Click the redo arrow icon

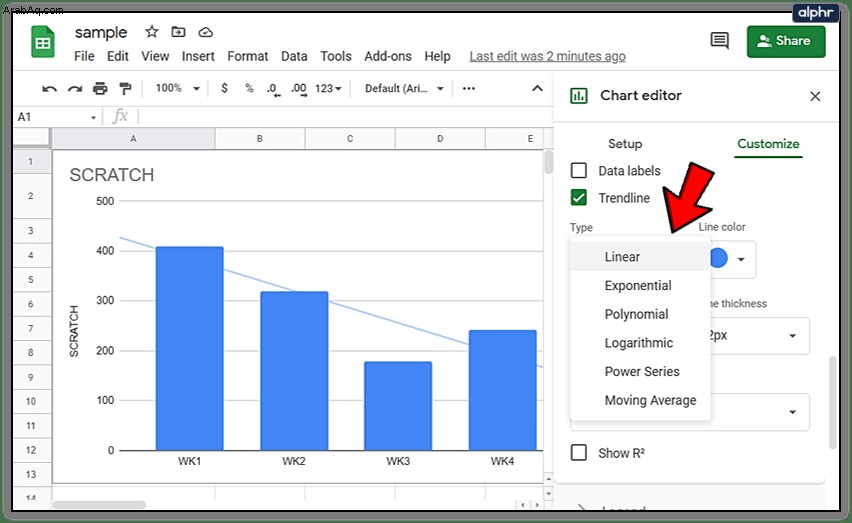[x=74, y=89]
